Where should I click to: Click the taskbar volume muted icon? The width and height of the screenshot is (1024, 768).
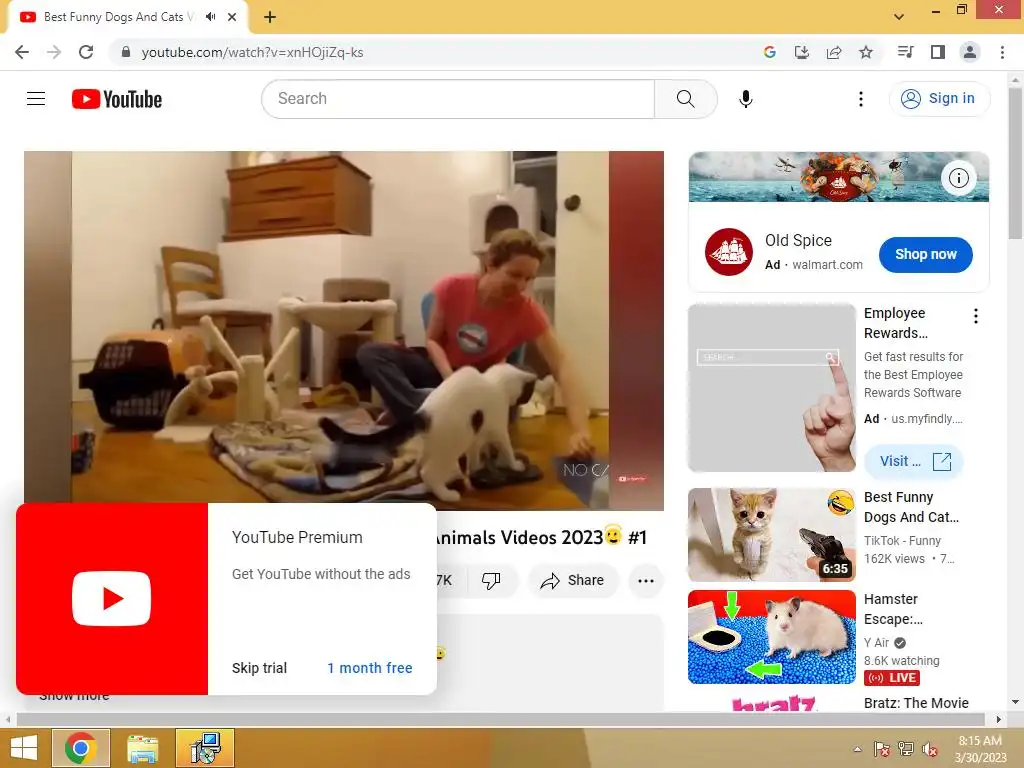point(930,749)
